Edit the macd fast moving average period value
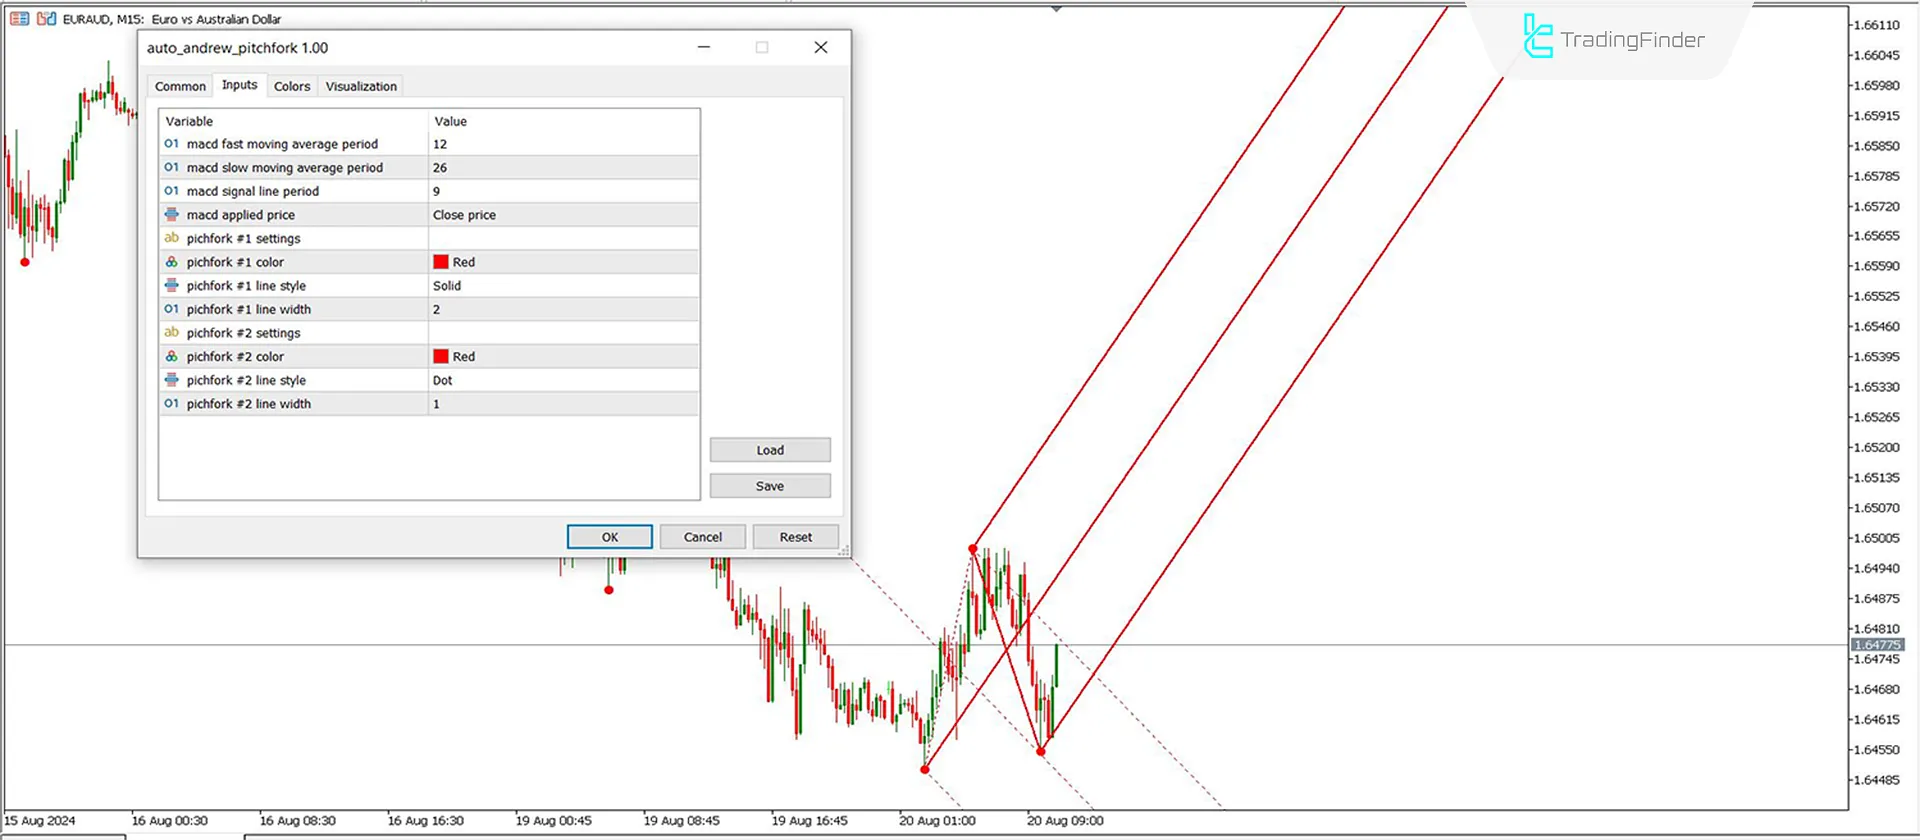The width and height of the screenshot is (1920, 840). tap(563, 144)
